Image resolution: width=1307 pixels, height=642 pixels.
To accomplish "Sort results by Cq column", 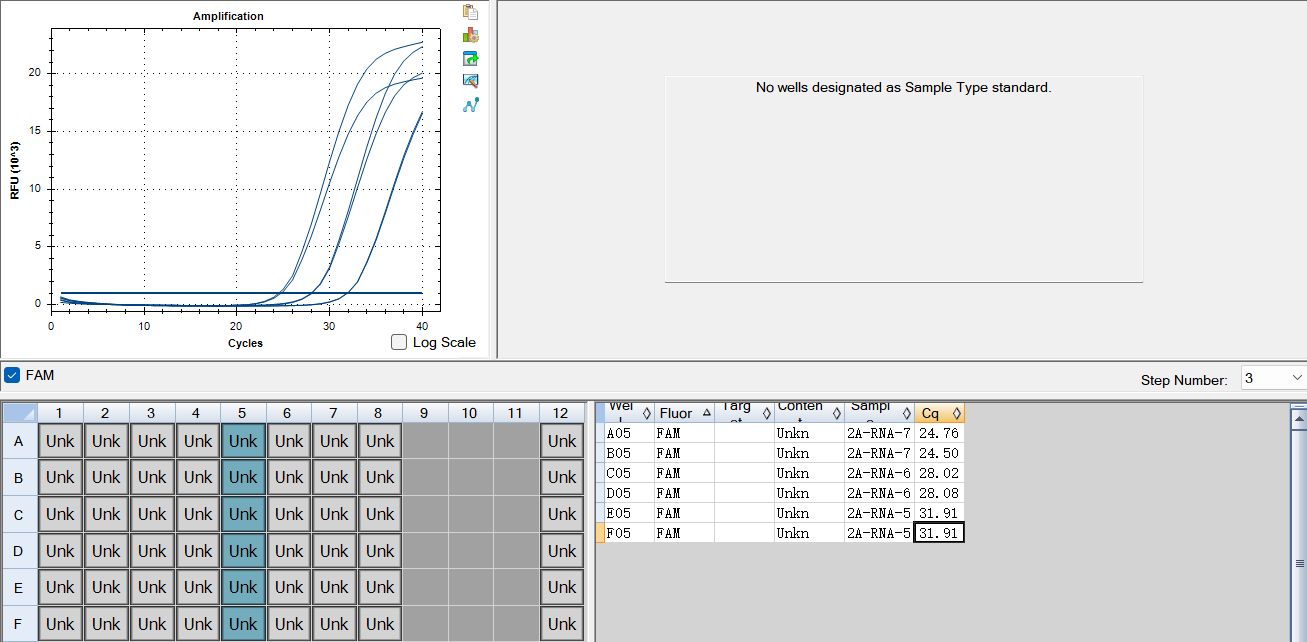I will [x=940, y=413].
